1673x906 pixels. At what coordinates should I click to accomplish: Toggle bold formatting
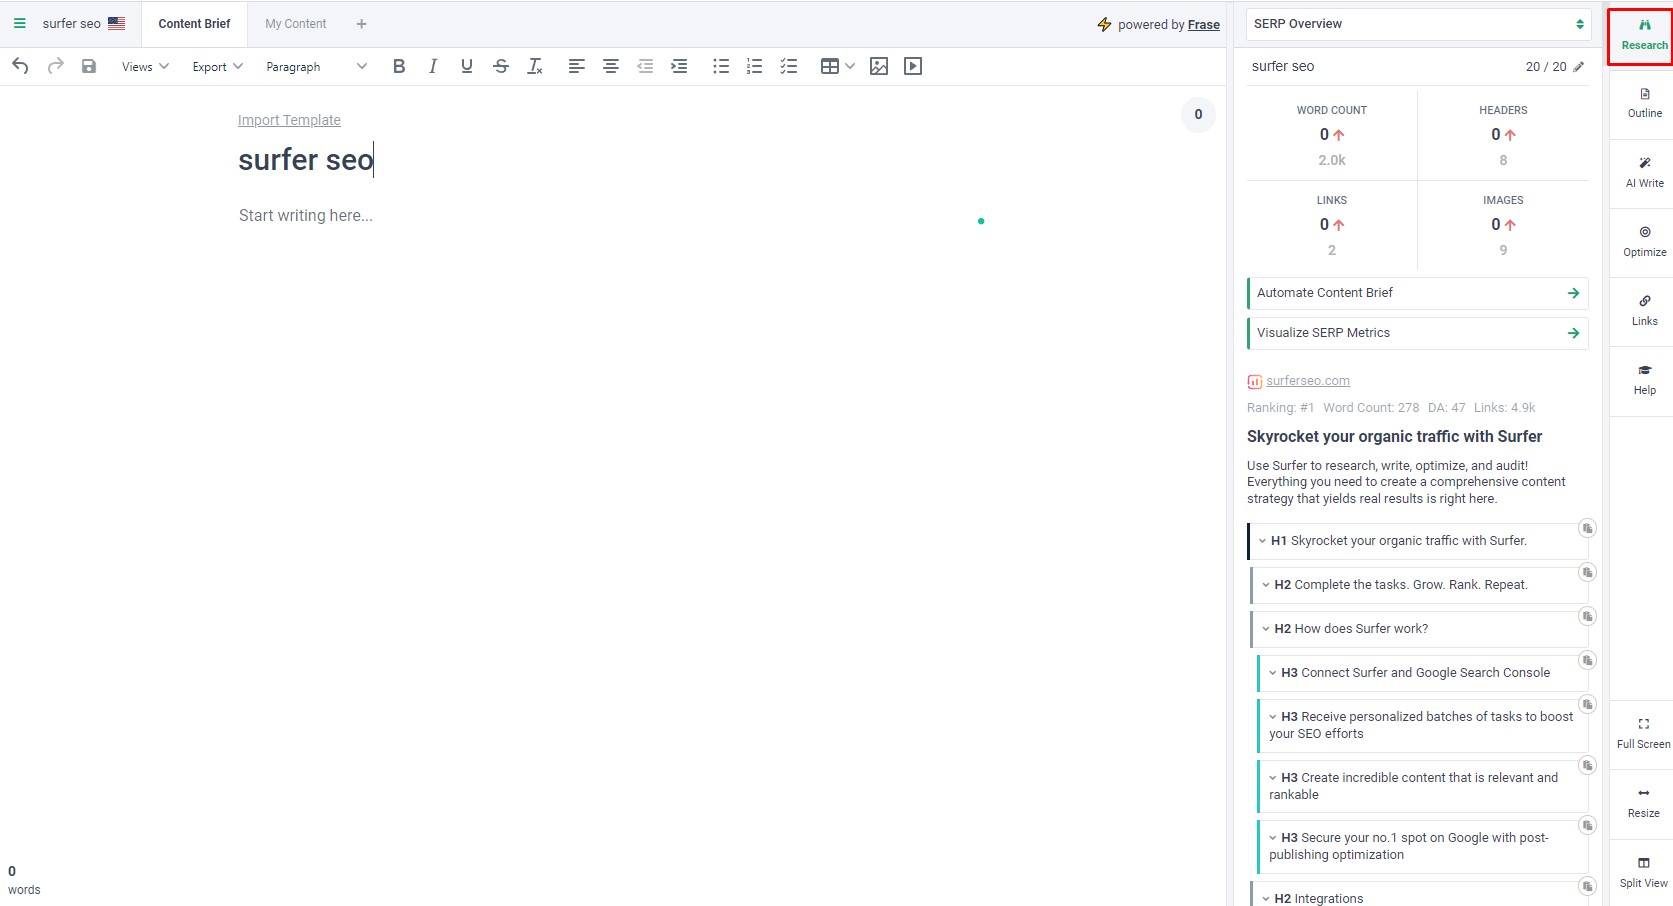tap(399, 66)
